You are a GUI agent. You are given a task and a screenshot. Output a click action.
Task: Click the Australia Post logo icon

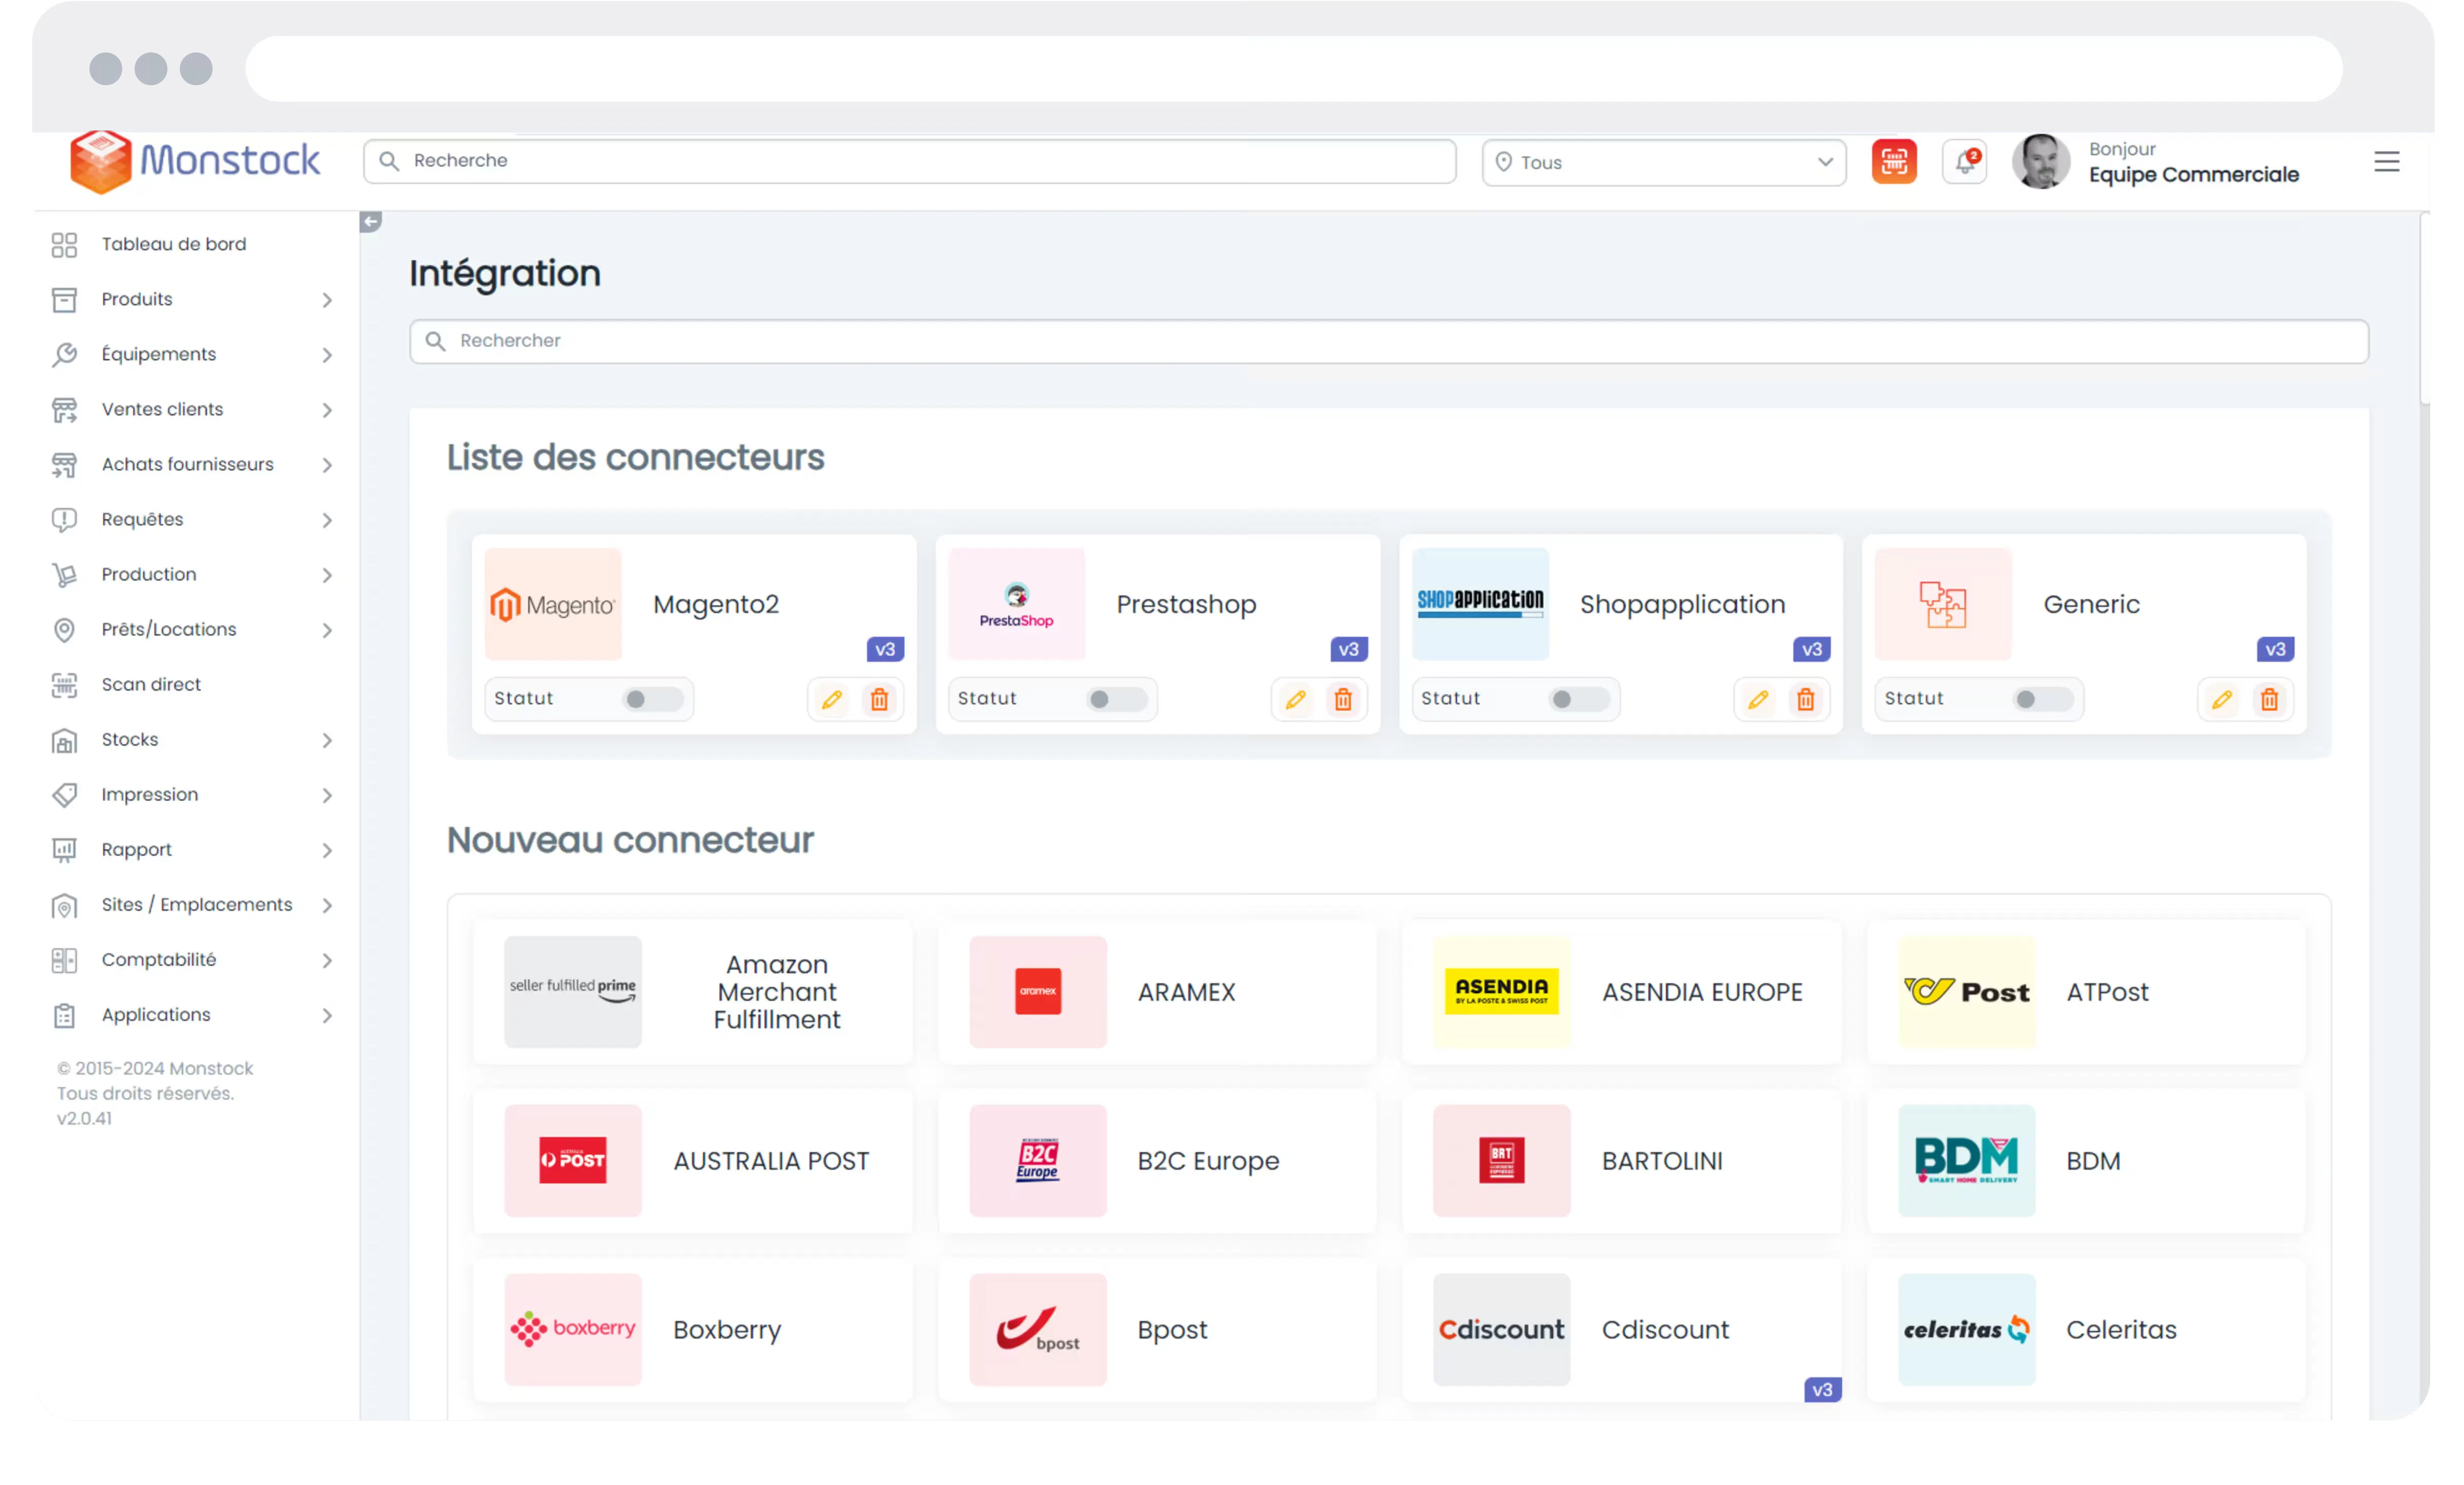click(573, 1161)
